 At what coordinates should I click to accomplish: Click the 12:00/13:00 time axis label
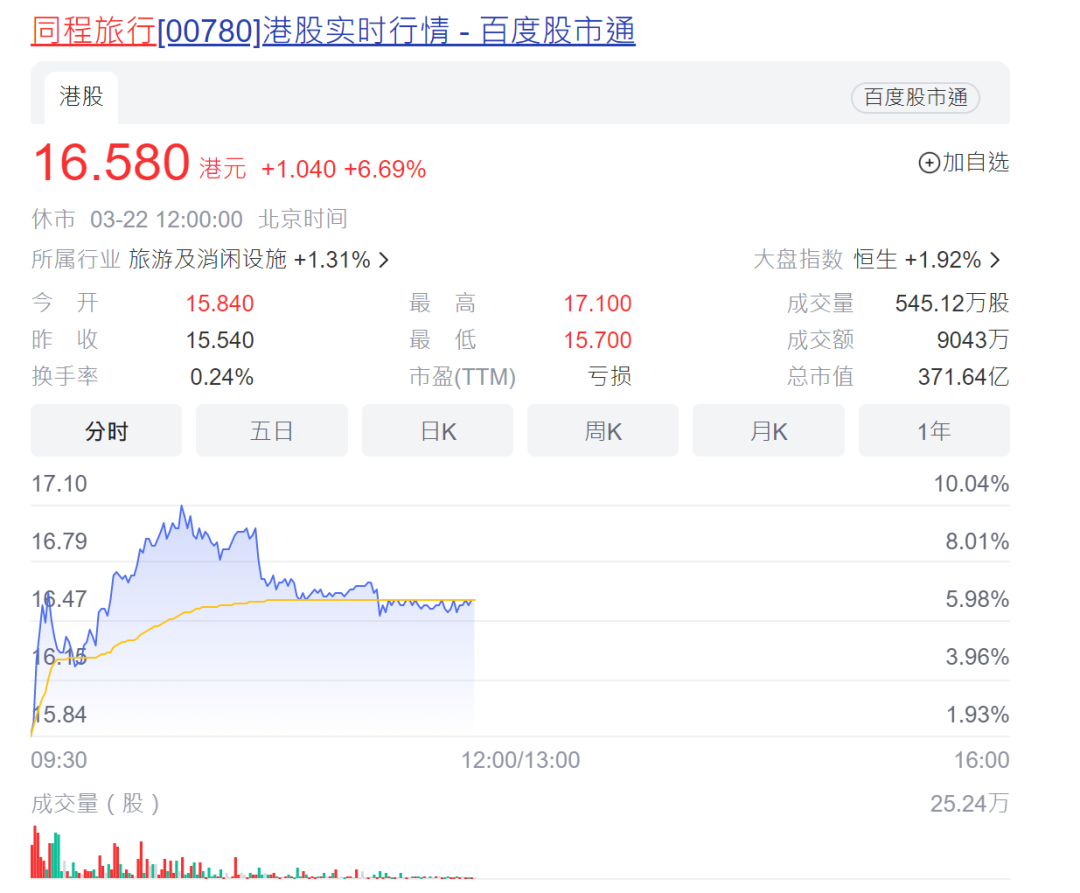click(520, 760)
